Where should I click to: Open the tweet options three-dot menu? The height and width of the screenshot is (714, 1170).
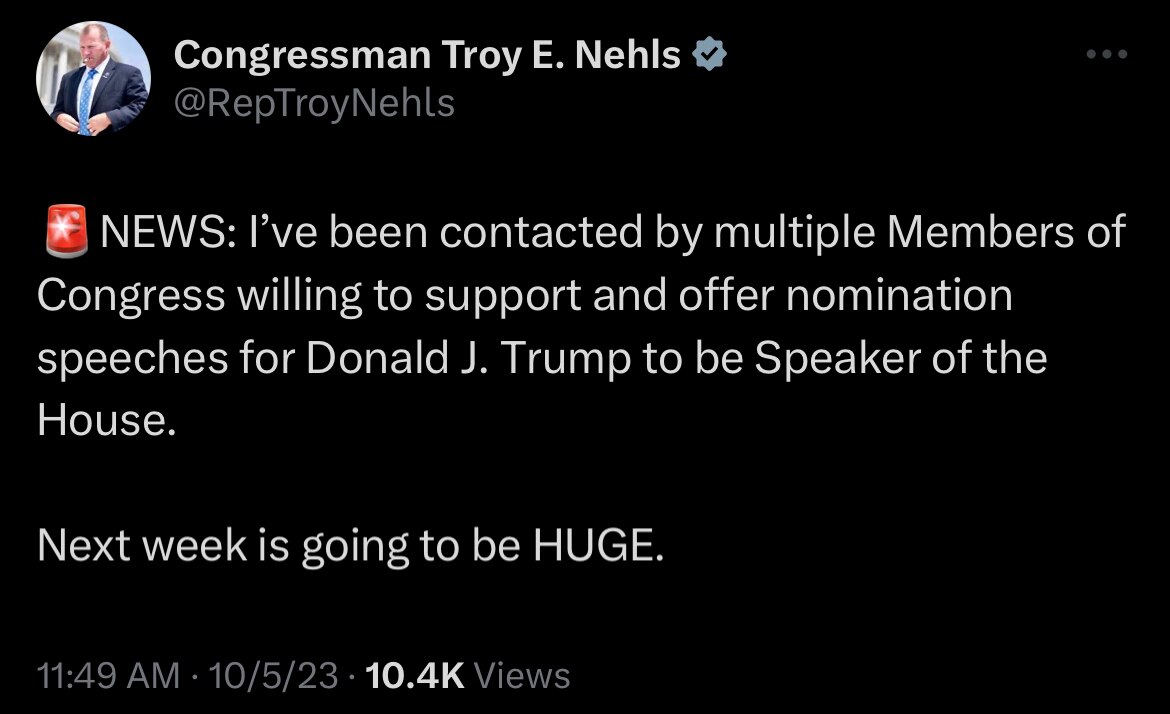click(x=1106, y=55)
